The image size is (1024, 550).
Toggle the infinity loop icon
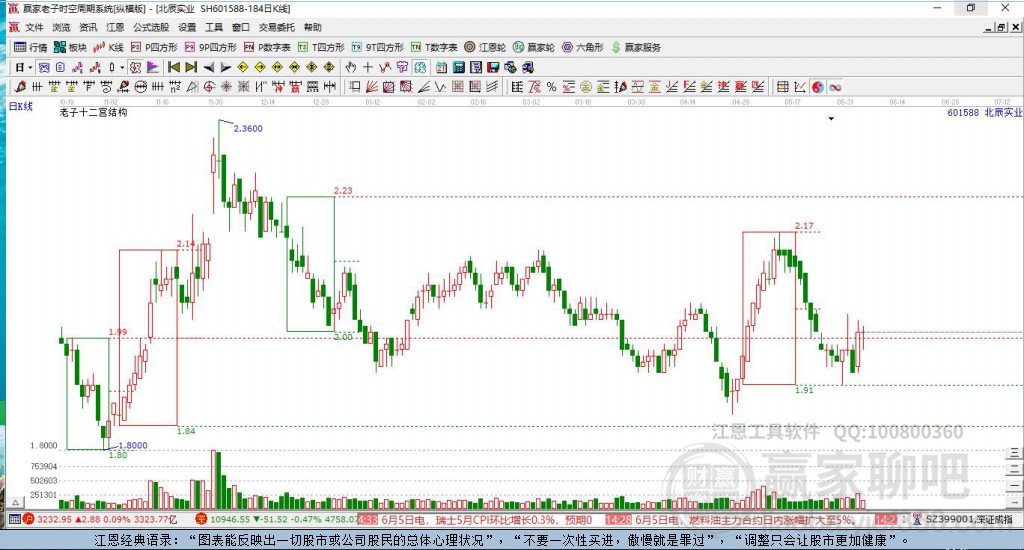[x=835, y=87]
